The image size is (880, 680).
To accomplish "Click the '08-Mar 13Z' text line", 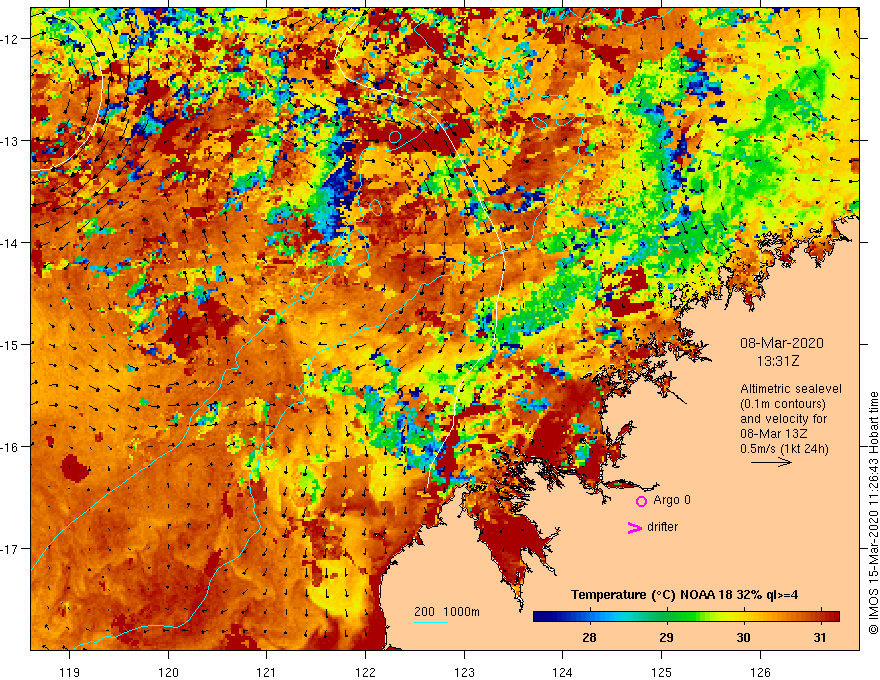I will [774, 434].
